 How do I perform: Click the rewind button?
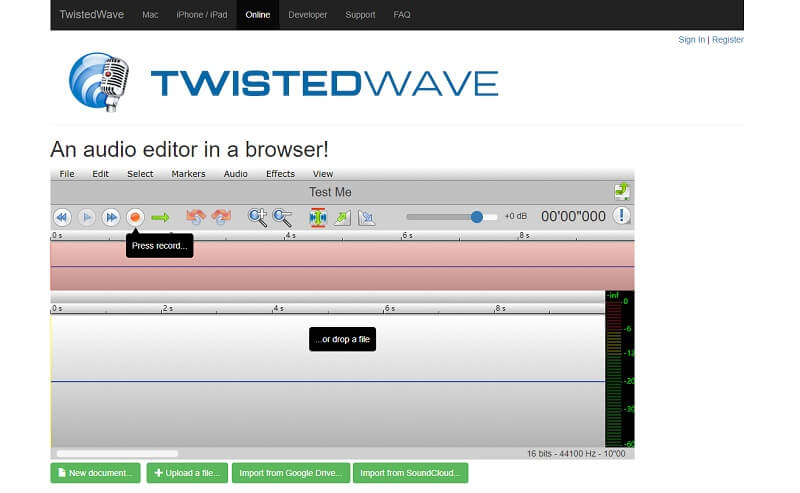click(x=62, y=217)
